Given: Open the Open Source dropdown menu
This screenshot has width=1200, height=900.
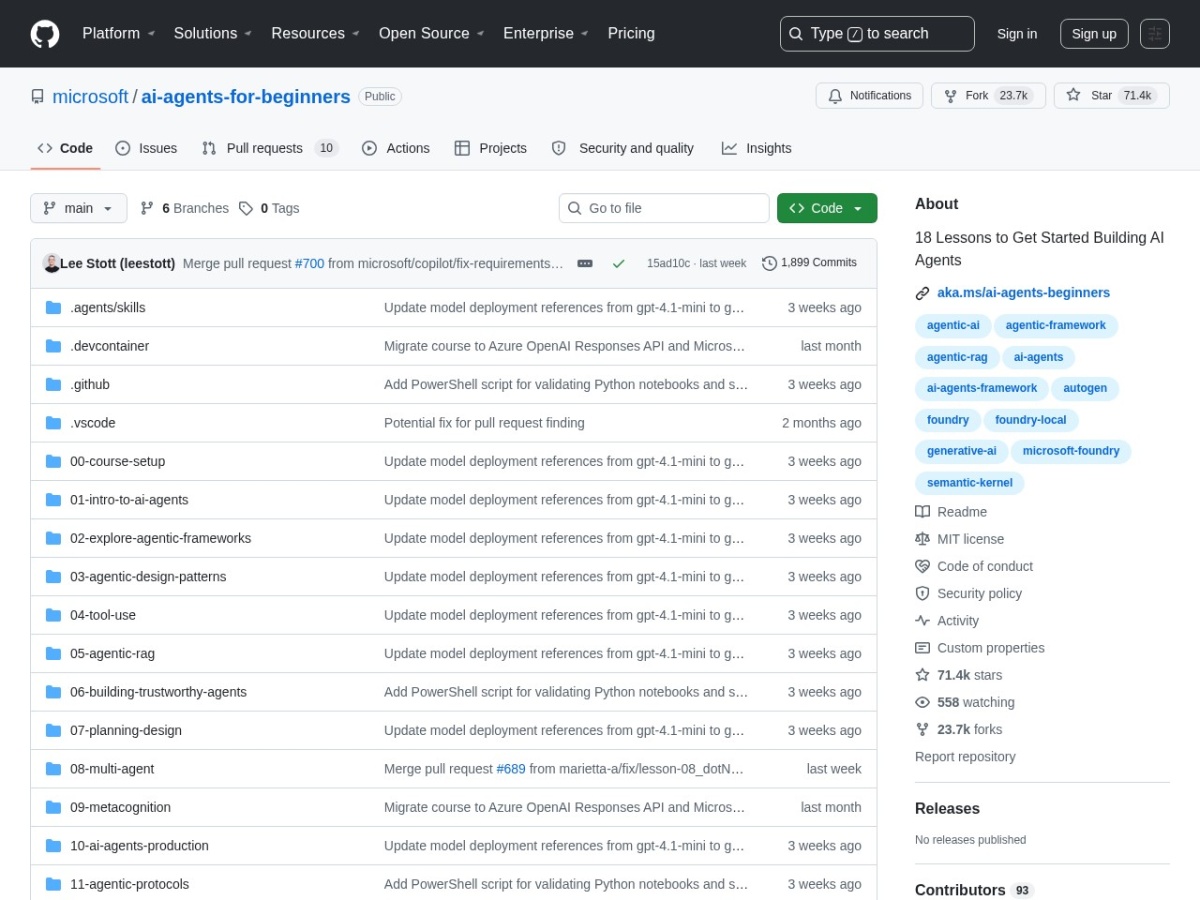Looking at the screenshot, I should point(431,33).
